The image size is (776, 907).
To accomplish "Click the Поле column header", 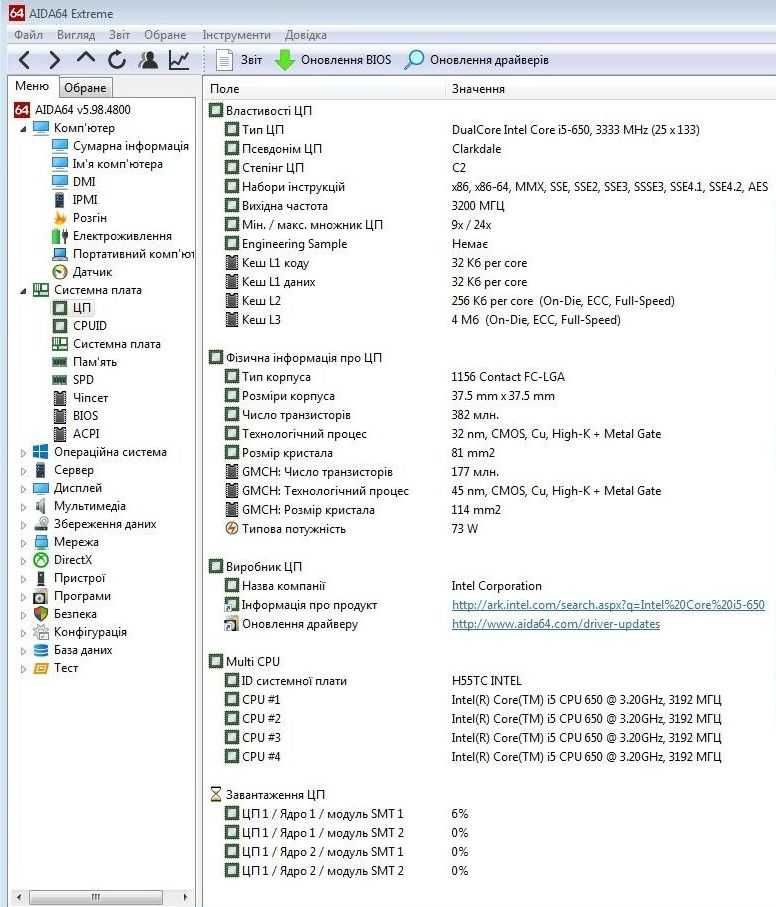I will click(224, 89).
